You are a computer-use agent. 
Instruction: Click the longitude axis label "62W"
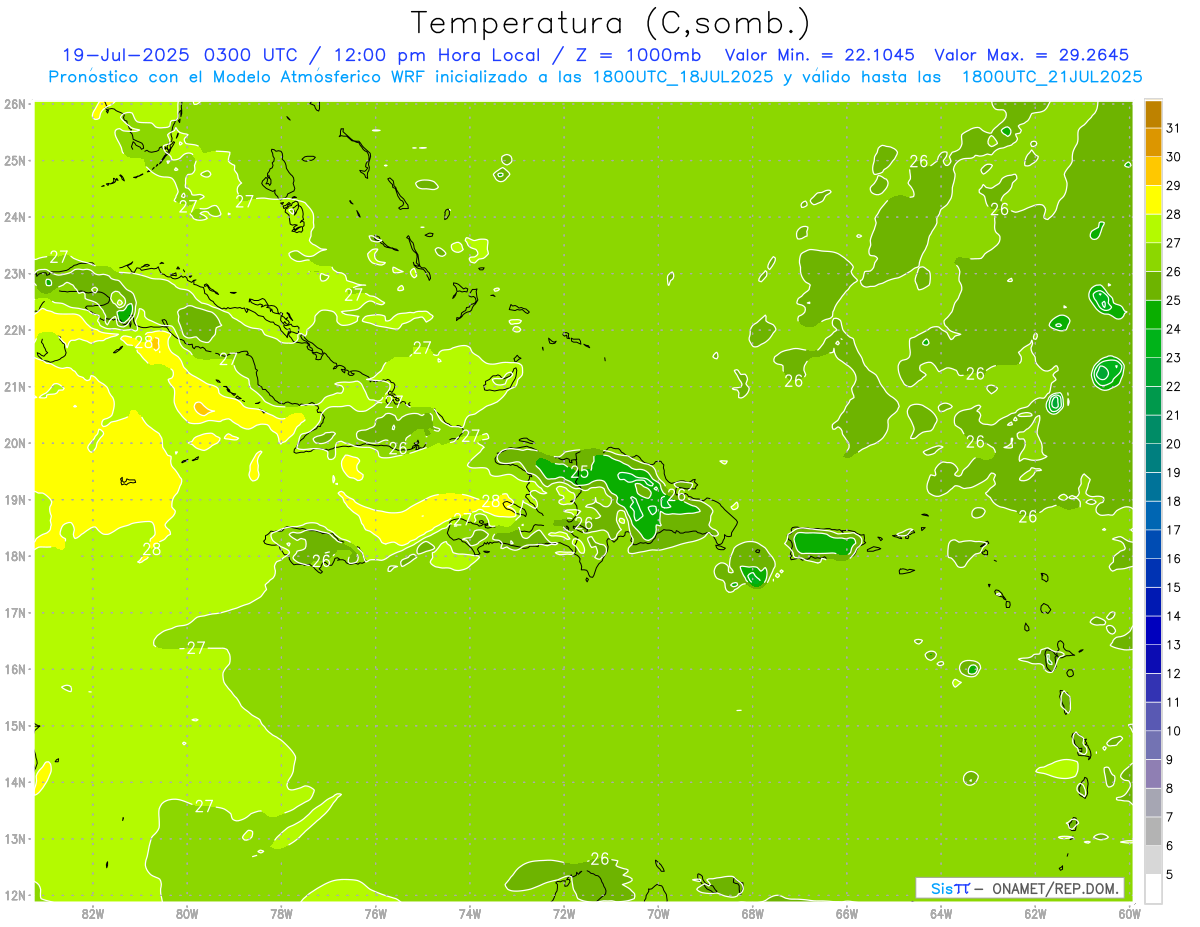tap(1035, 913)
